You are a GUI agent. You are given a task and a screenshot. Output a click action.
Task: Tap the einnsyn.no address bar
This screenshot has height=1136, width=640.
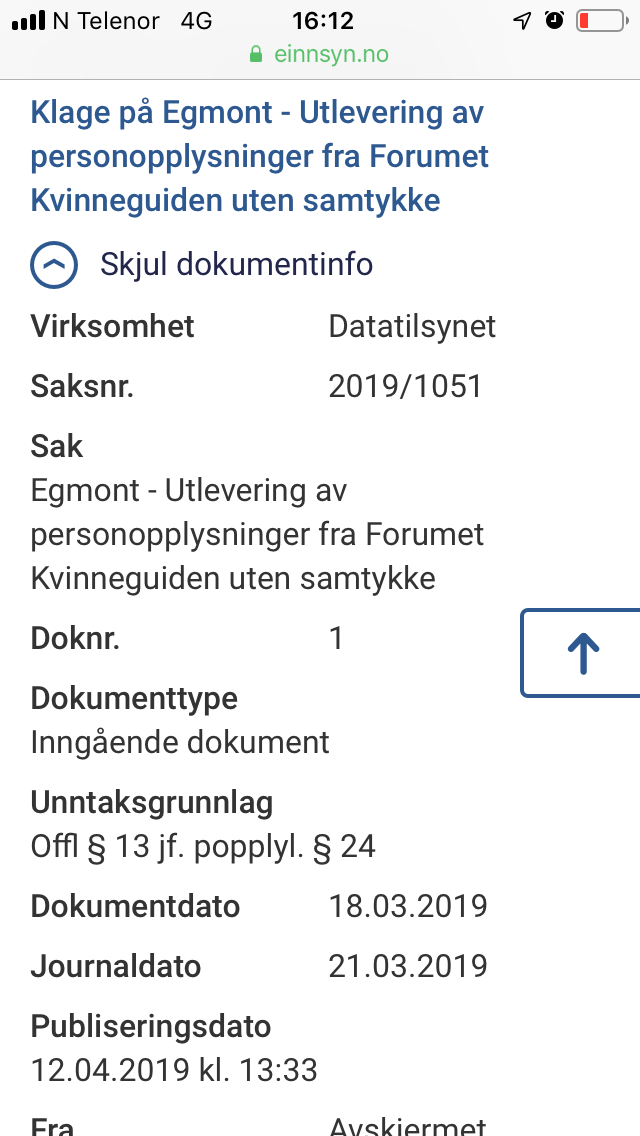pos(320,54)
